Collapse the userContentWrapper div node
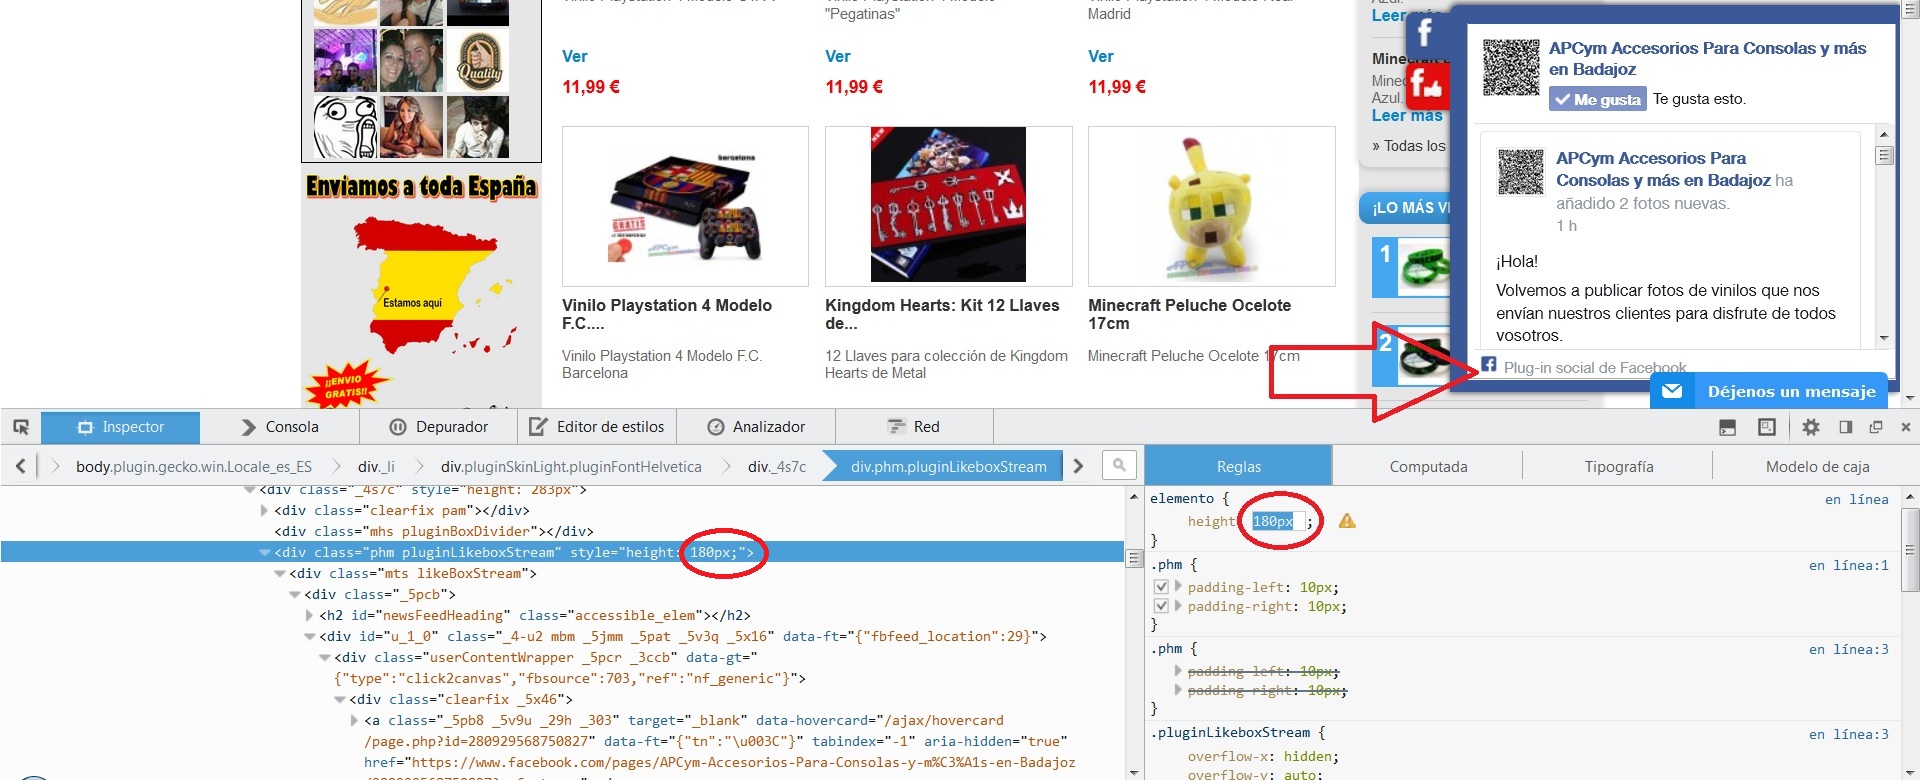Viewport: 1920px width, 780px height. tap(324, 657)
